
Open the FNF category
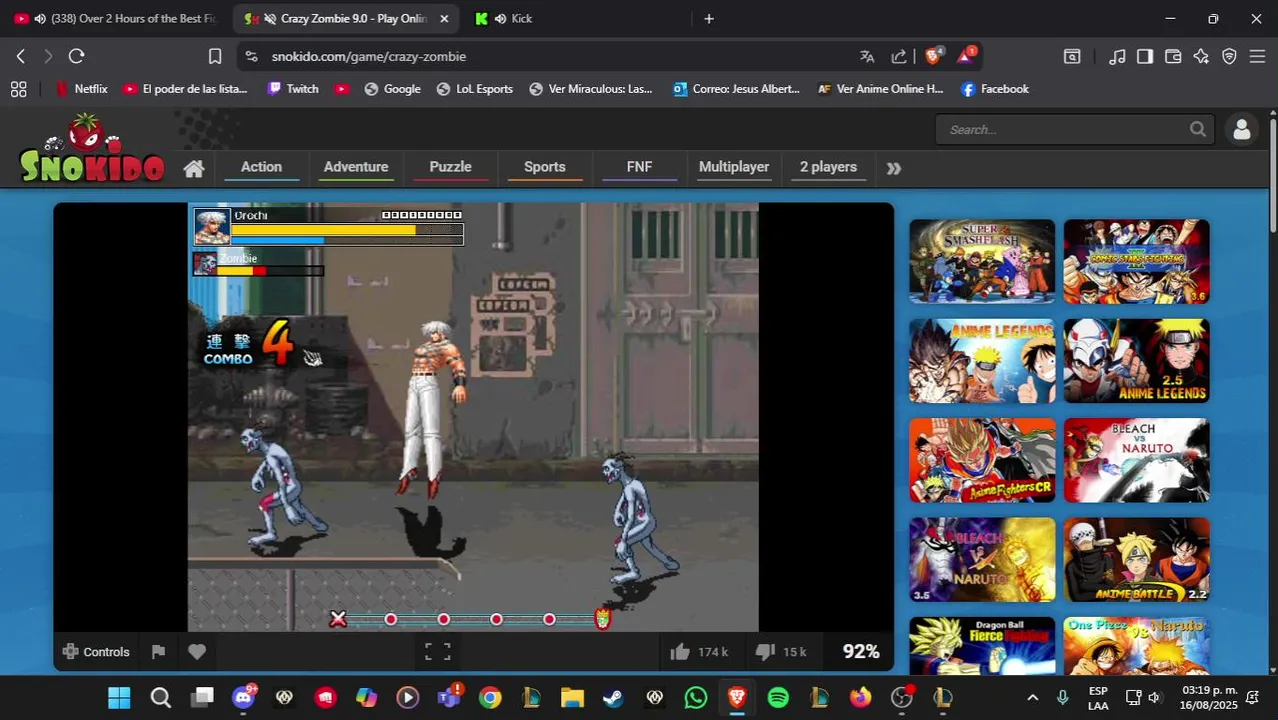(x=639, y=167)
